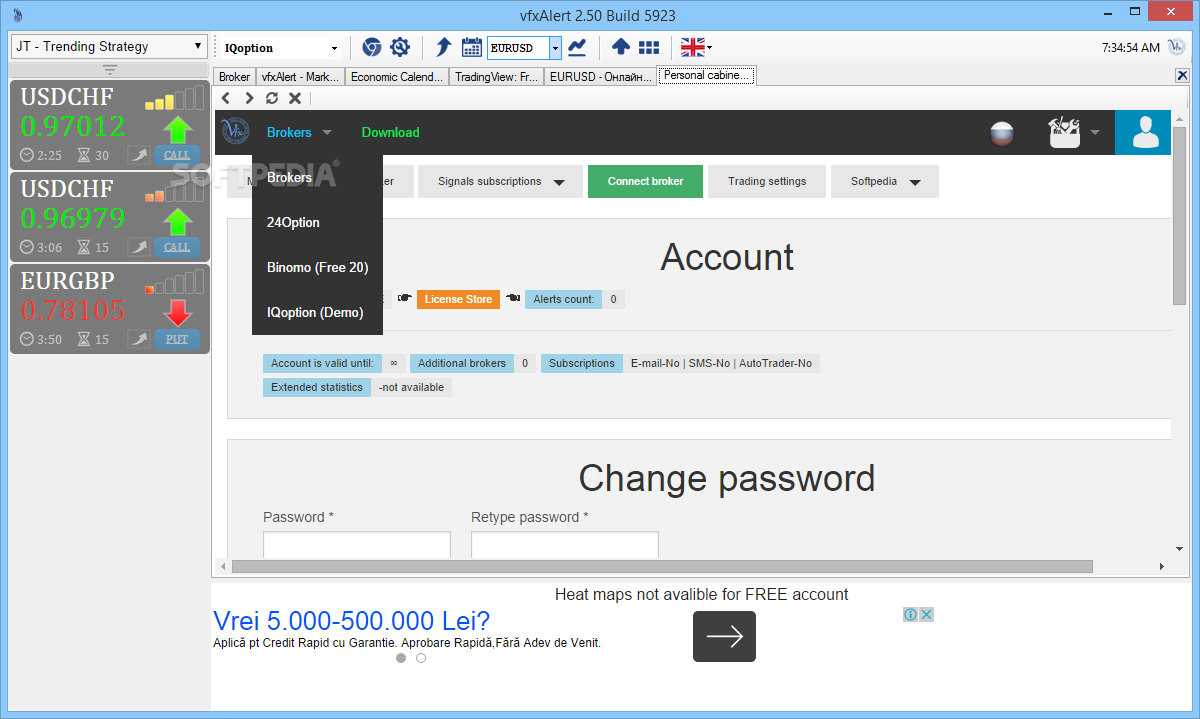Select the second ad carousel dot

point(421,658)
